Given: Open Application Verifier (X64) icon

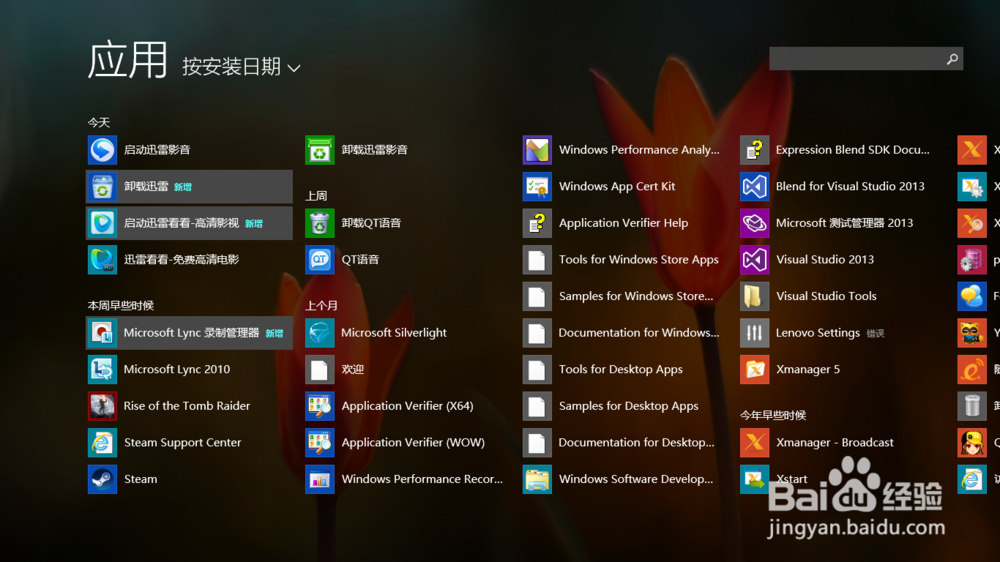Looking at the screenshot, I should pos(320,406).
